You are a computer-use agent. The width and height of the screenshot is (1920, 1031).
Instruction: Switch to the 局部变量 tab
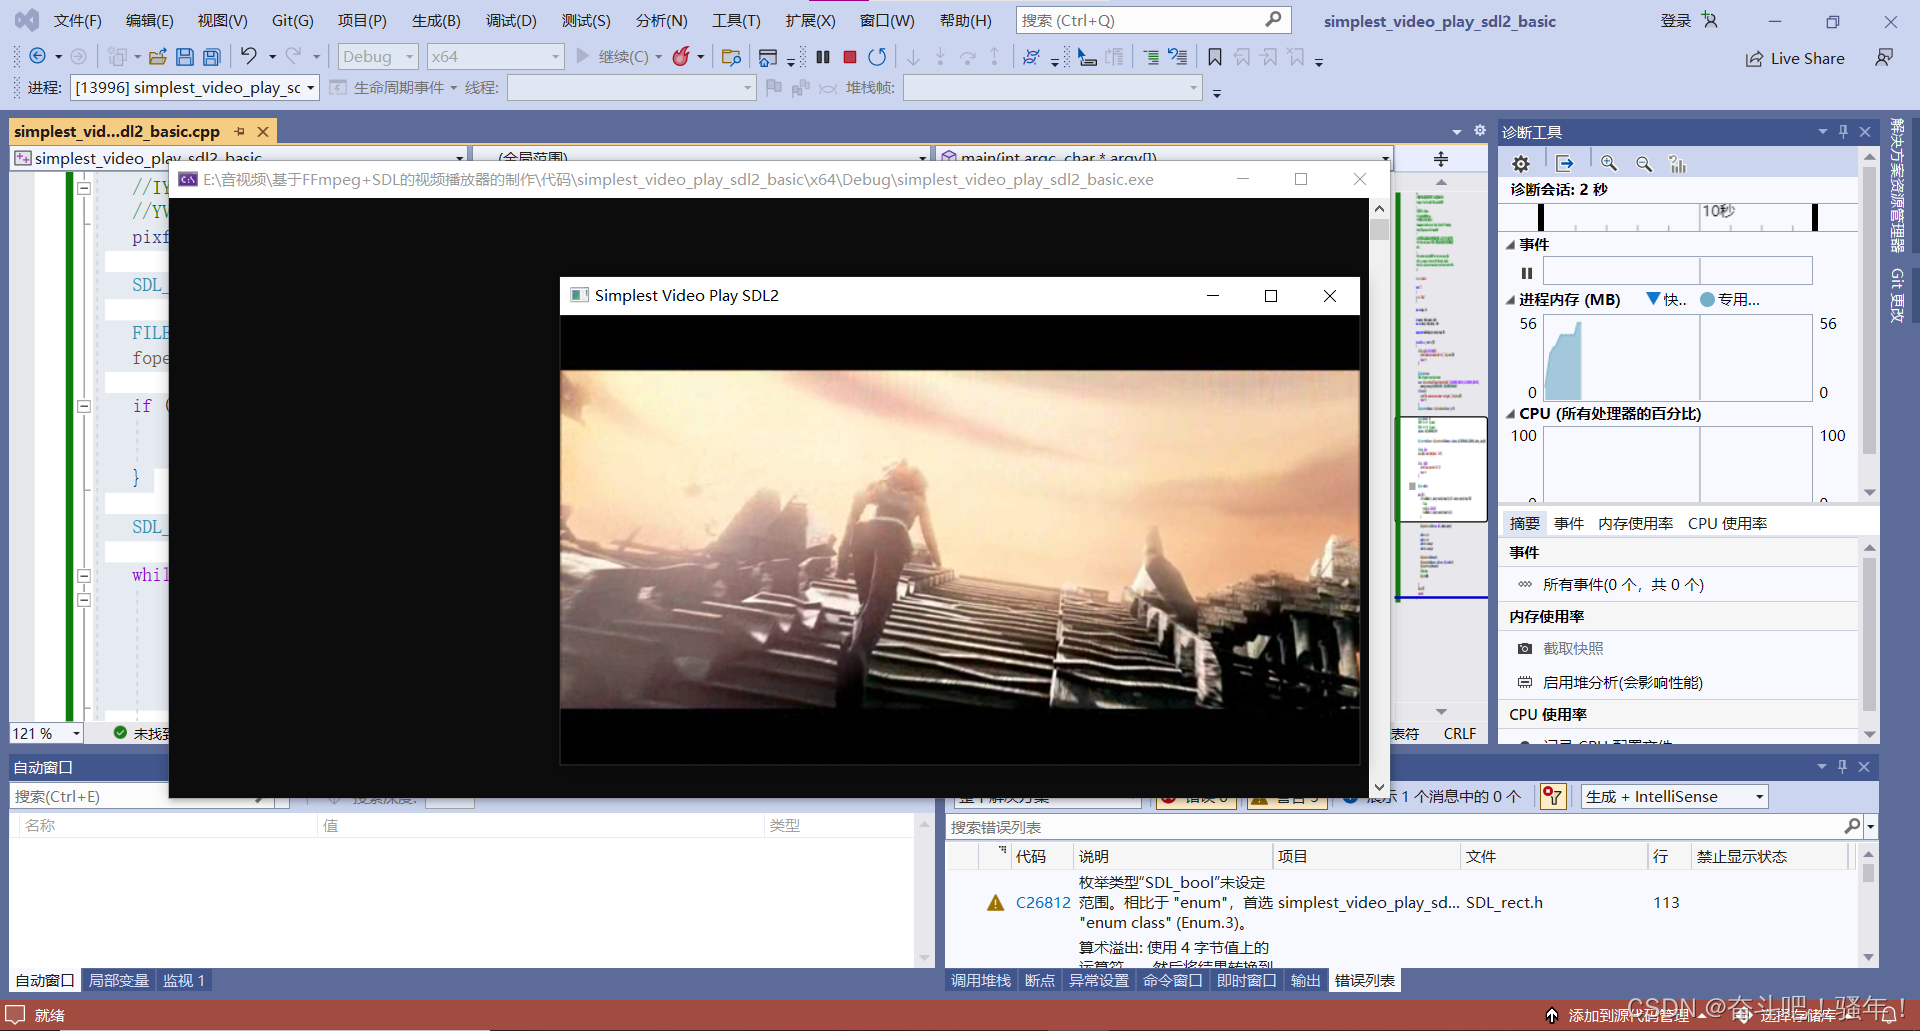point(119,980)
